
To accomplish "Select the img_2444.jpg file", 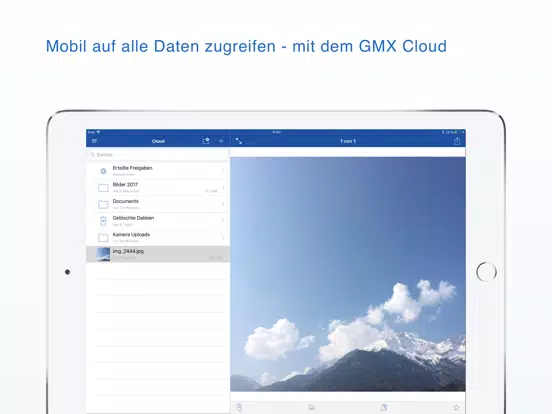I will (158, 254).
